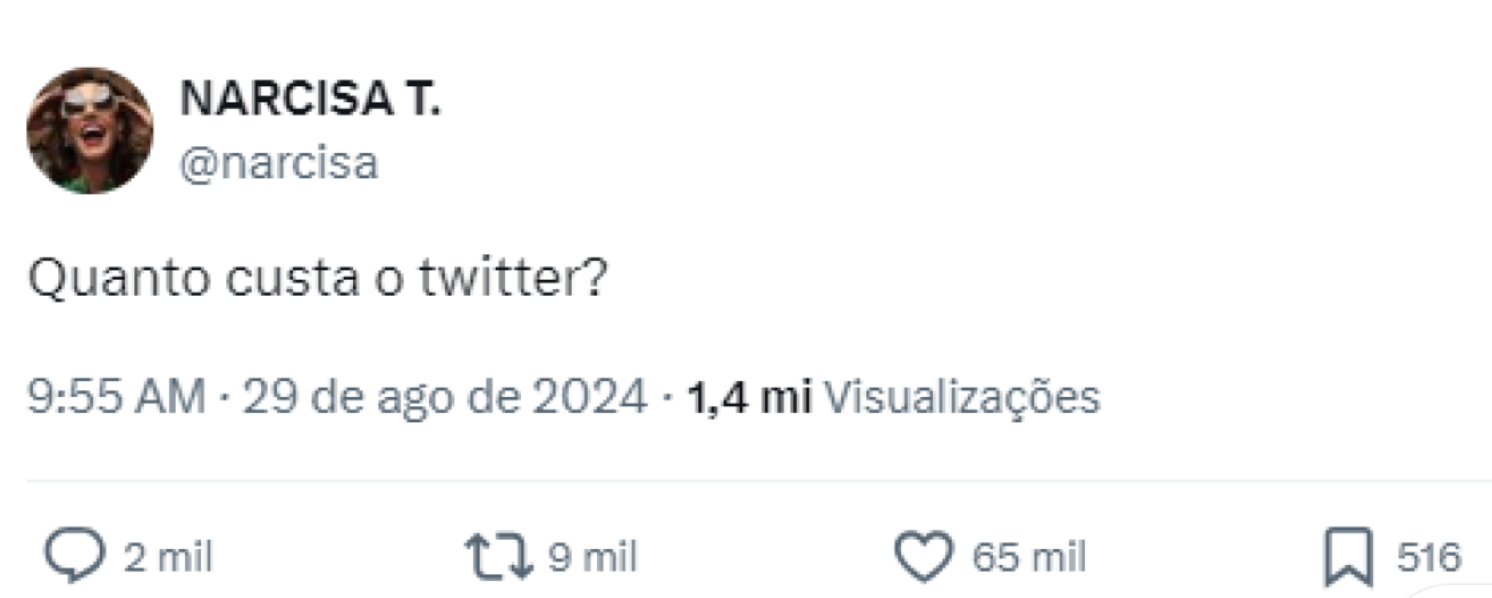
Task: Click the date 29 de ago de 2024
Action: pos(444,398)
